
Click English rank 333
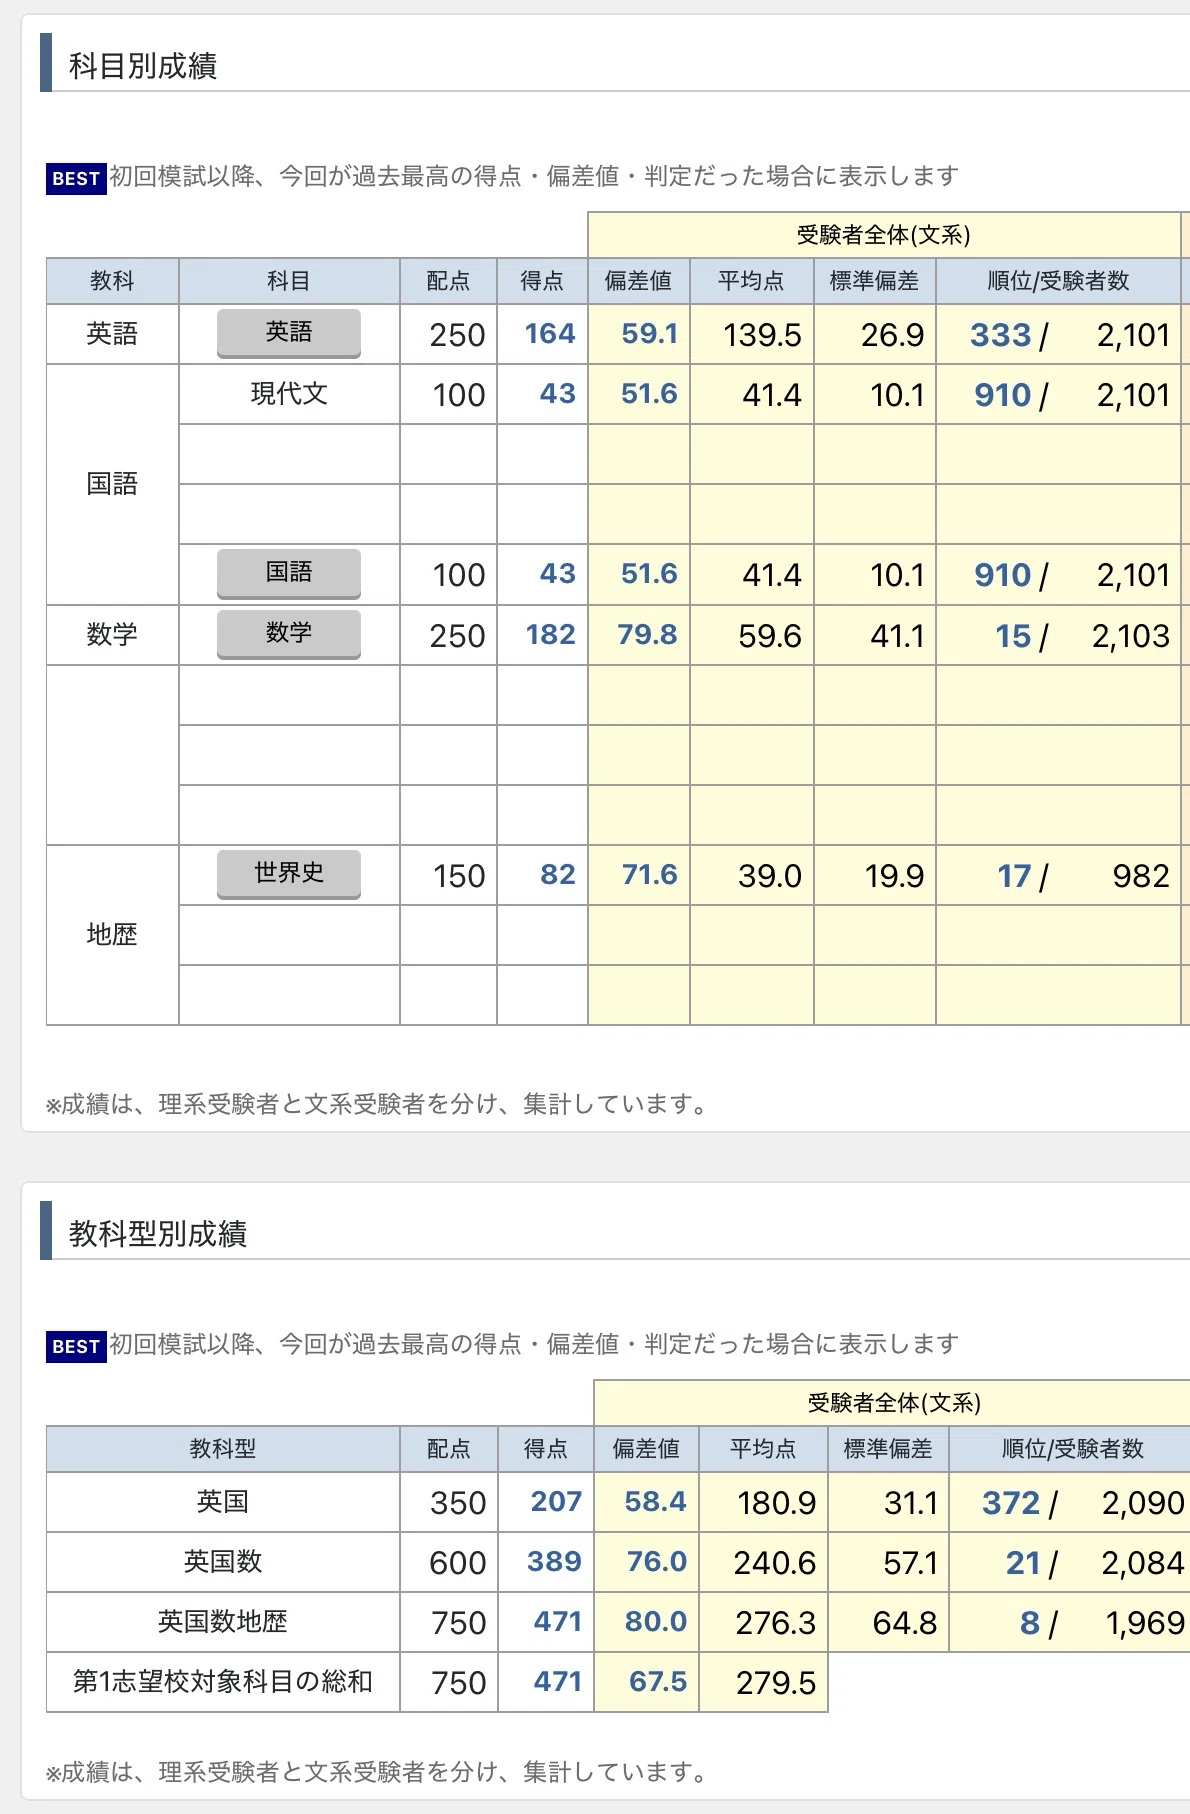[x=1000, y=335]
